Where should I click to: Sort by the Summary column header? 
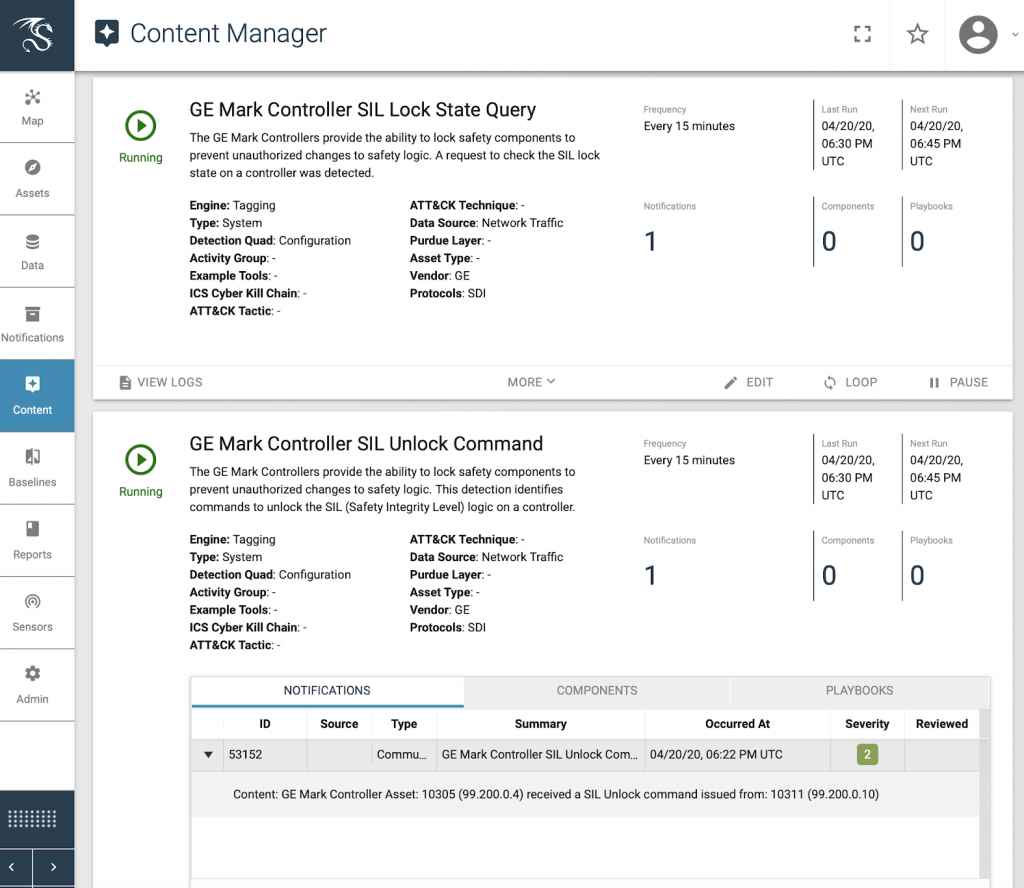click(x=541, y=724)
